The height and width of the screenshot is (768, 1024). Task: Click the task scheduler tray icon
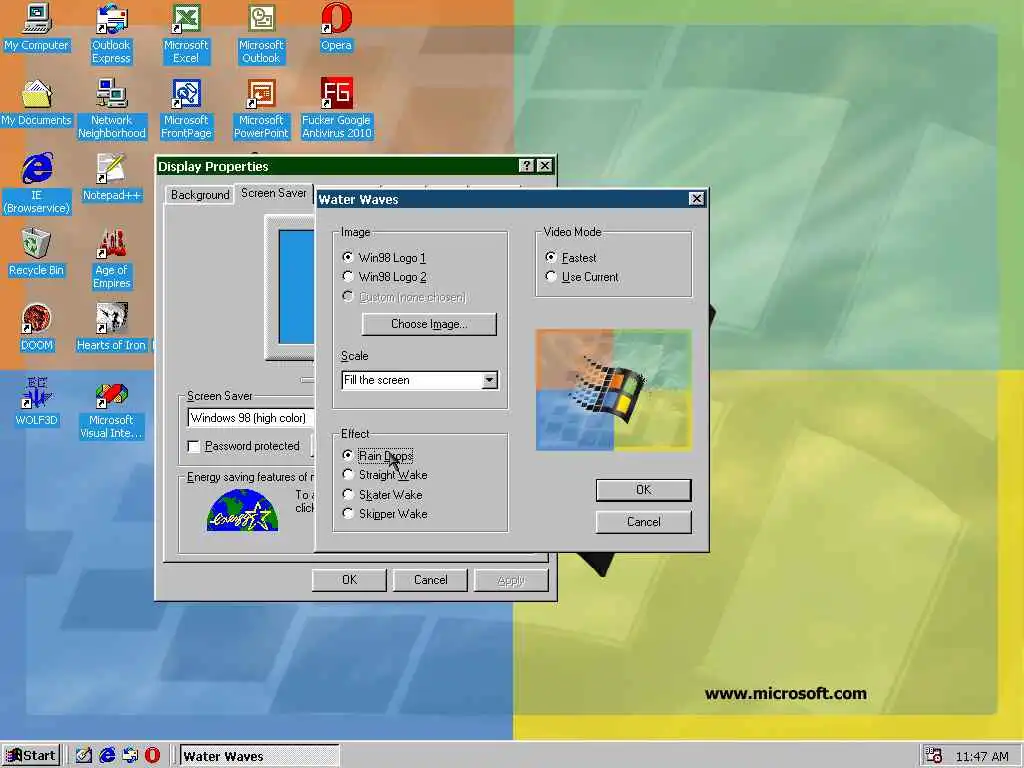pyautogui.click(x=934, y=756)
